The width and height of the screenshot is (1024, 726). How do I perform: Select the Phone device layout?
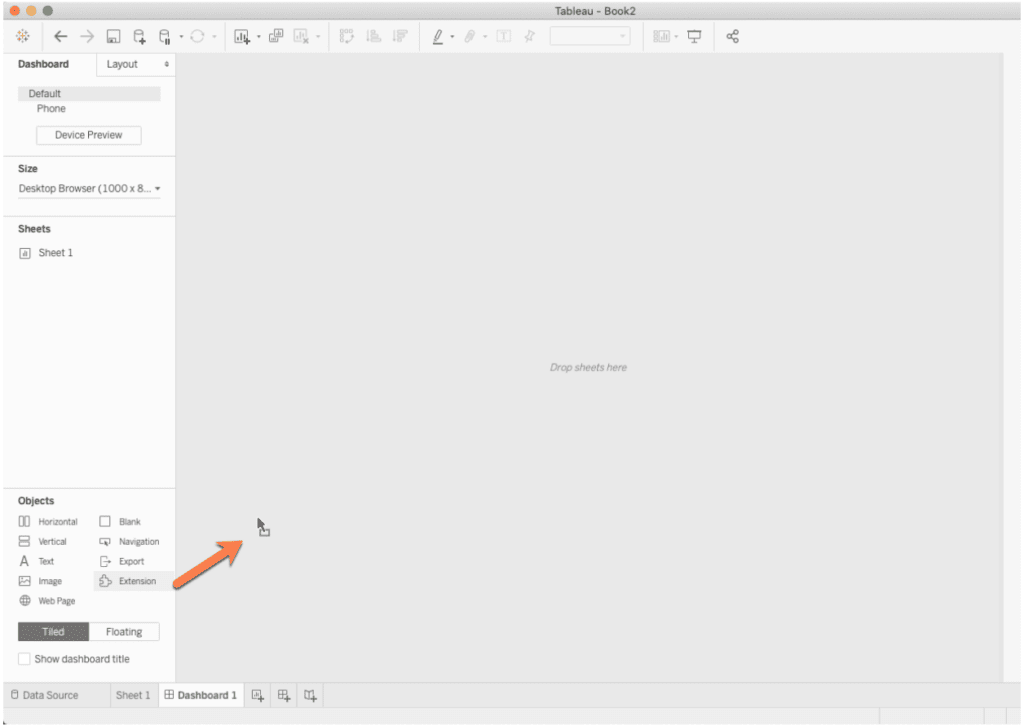pyautogui.click(x=51, y=109)
